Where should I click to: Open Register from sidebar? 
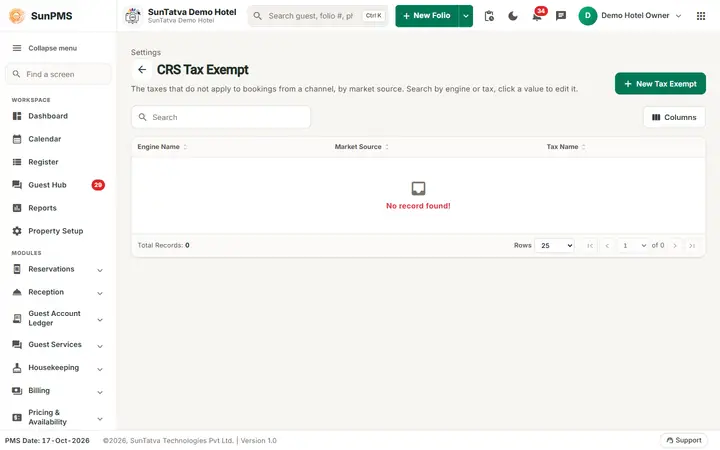point(58,162)
